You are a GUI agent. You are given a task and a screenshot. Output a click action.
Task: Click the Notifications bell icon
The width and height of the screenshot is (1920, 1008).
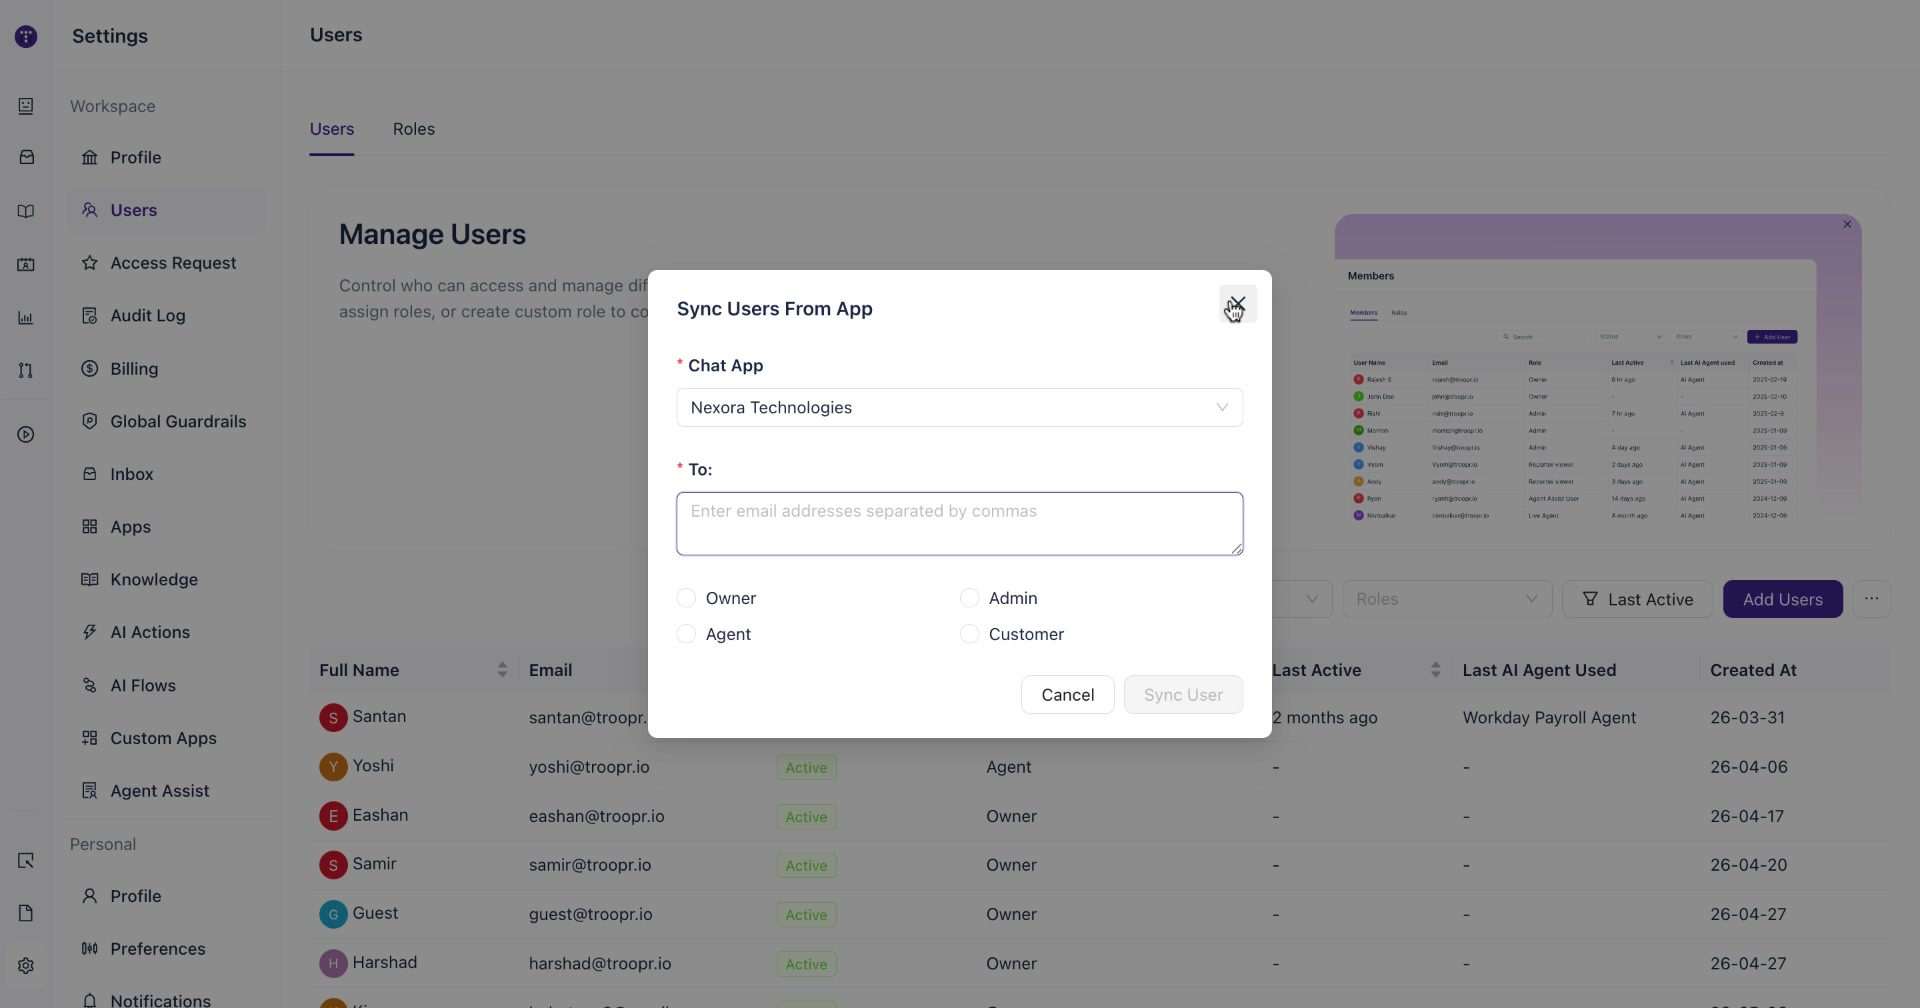pos(90,1001)
